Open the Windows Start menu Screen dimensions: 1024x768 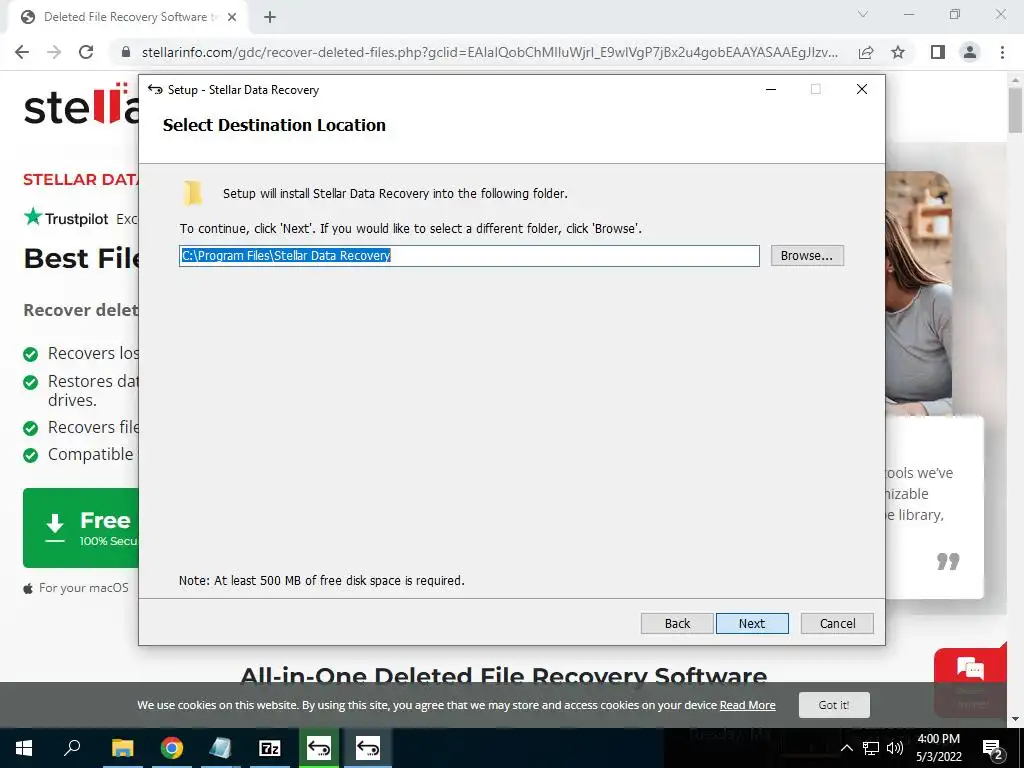coord(24,748)
